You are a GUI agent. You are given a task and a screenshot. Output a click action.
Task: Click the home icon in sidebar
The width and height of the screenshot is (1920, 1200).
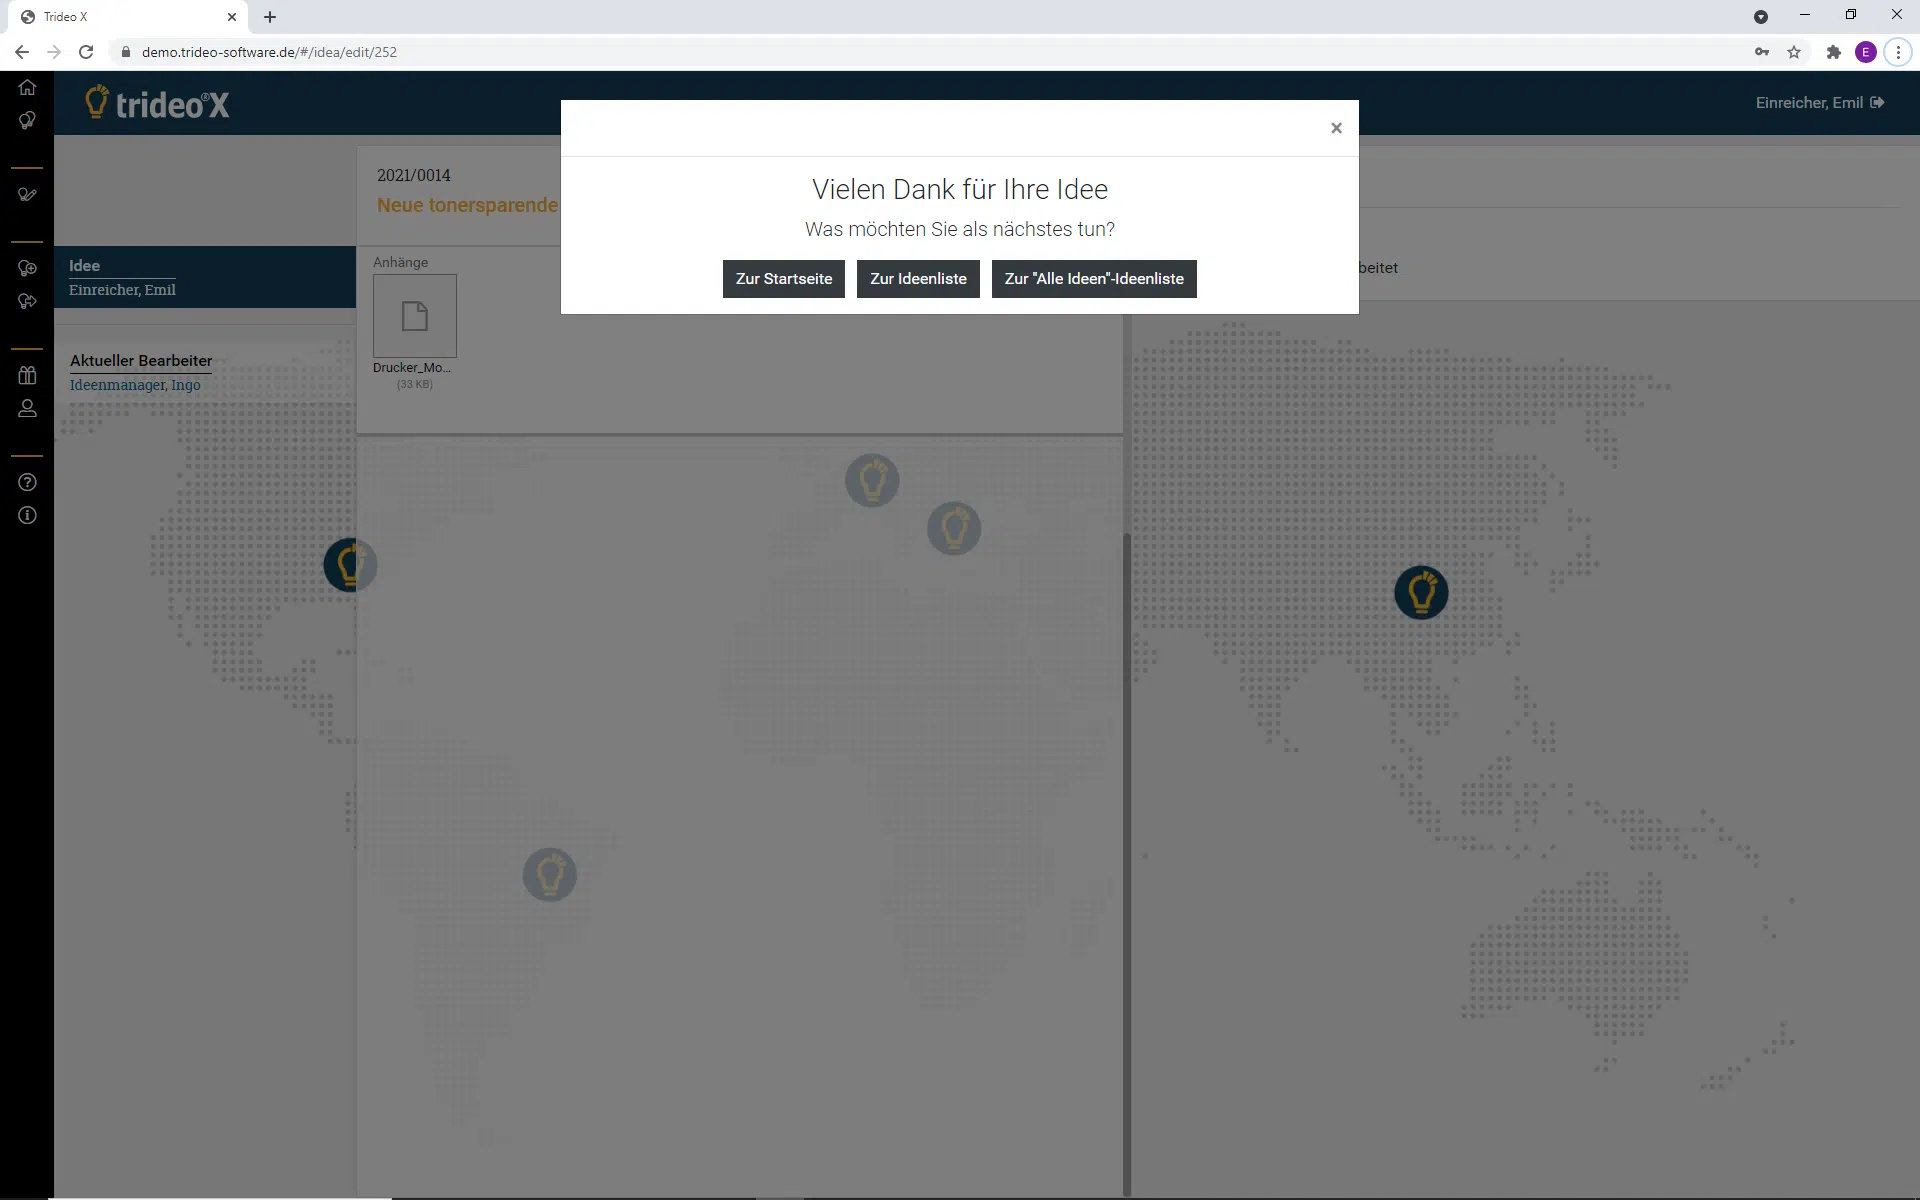27,87
